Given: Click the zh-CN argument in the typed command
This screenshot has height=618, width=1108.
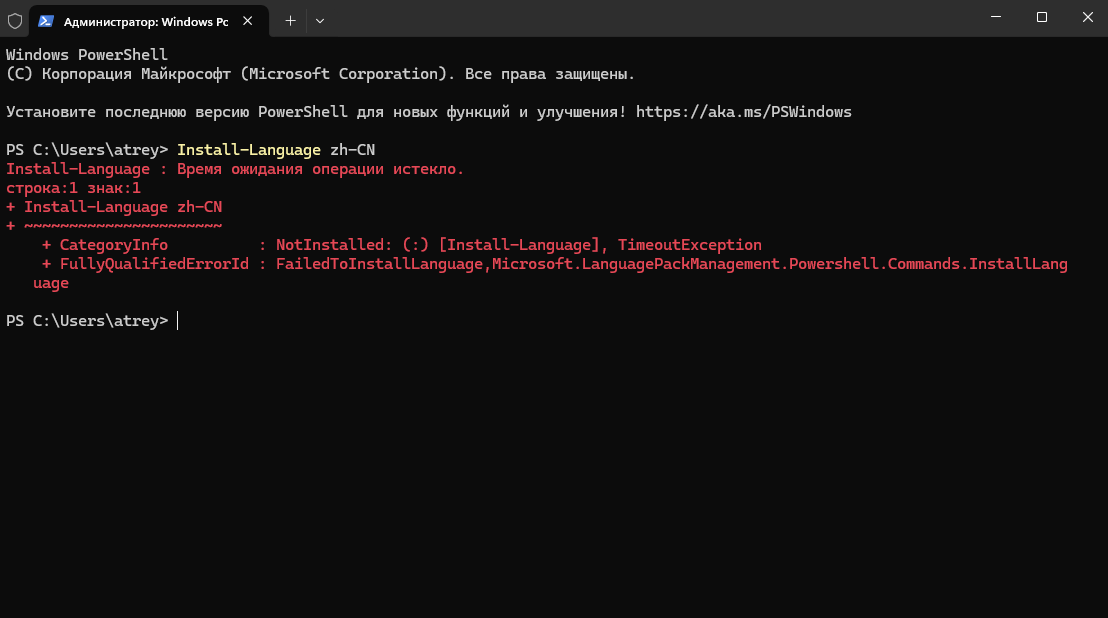Looking at the screenshot, I should pyautogui.click(x=353, y=150).
